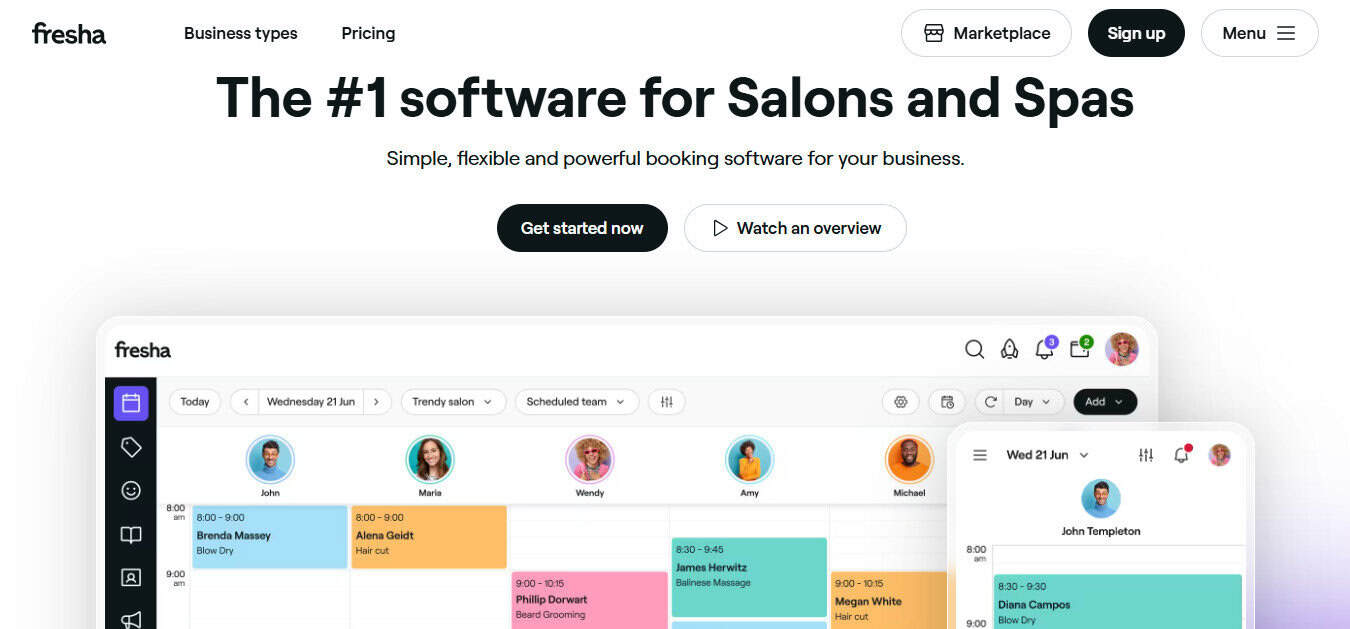Select Wendy's staff avatar
The image size is (1350, 629).
[x=590, y=460]
